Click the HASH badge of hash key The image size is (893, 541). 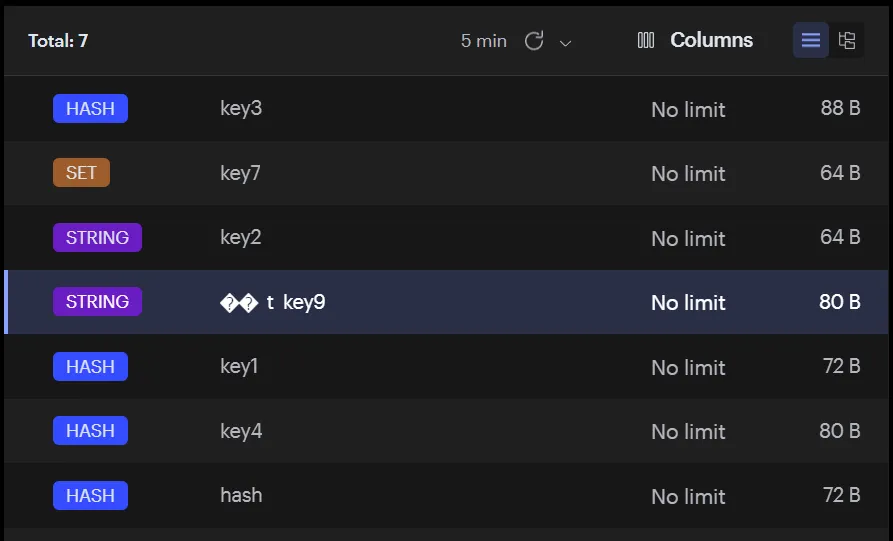[90, 495]
